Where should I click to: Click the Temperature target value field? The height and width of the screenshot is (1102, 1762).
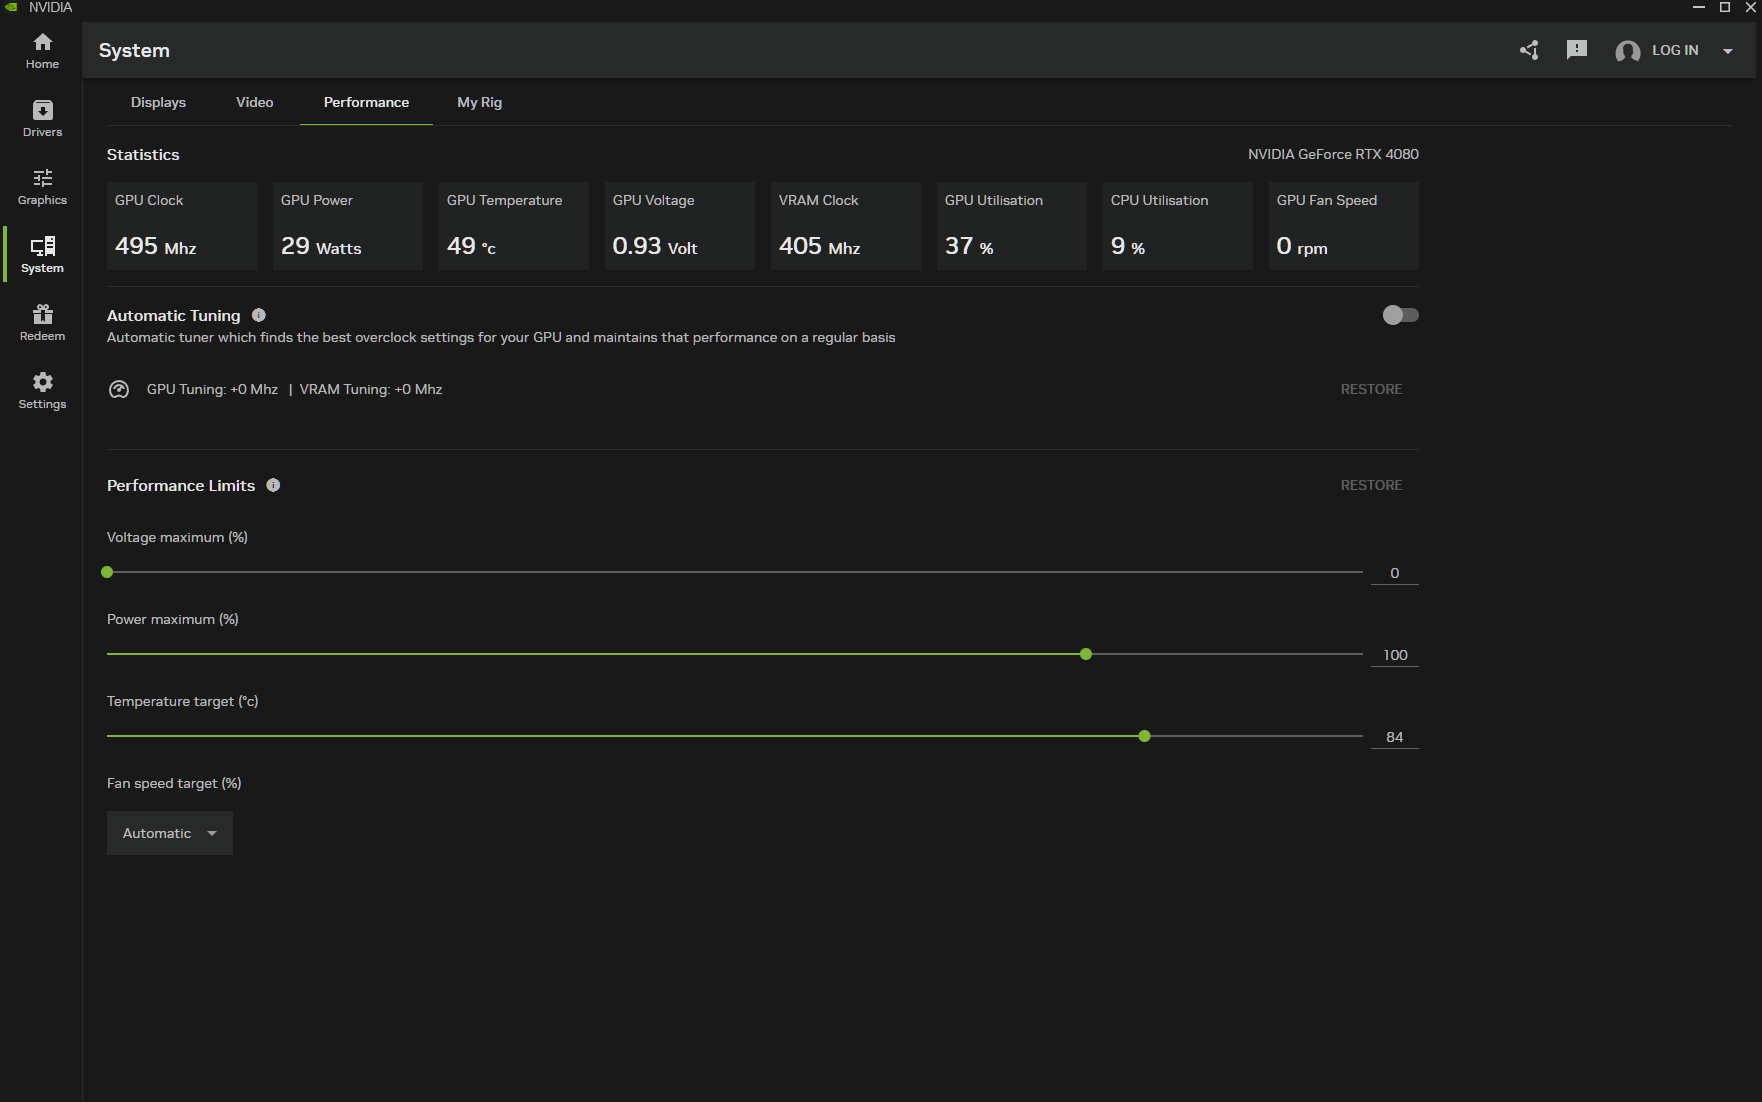tap(1394, 737)
